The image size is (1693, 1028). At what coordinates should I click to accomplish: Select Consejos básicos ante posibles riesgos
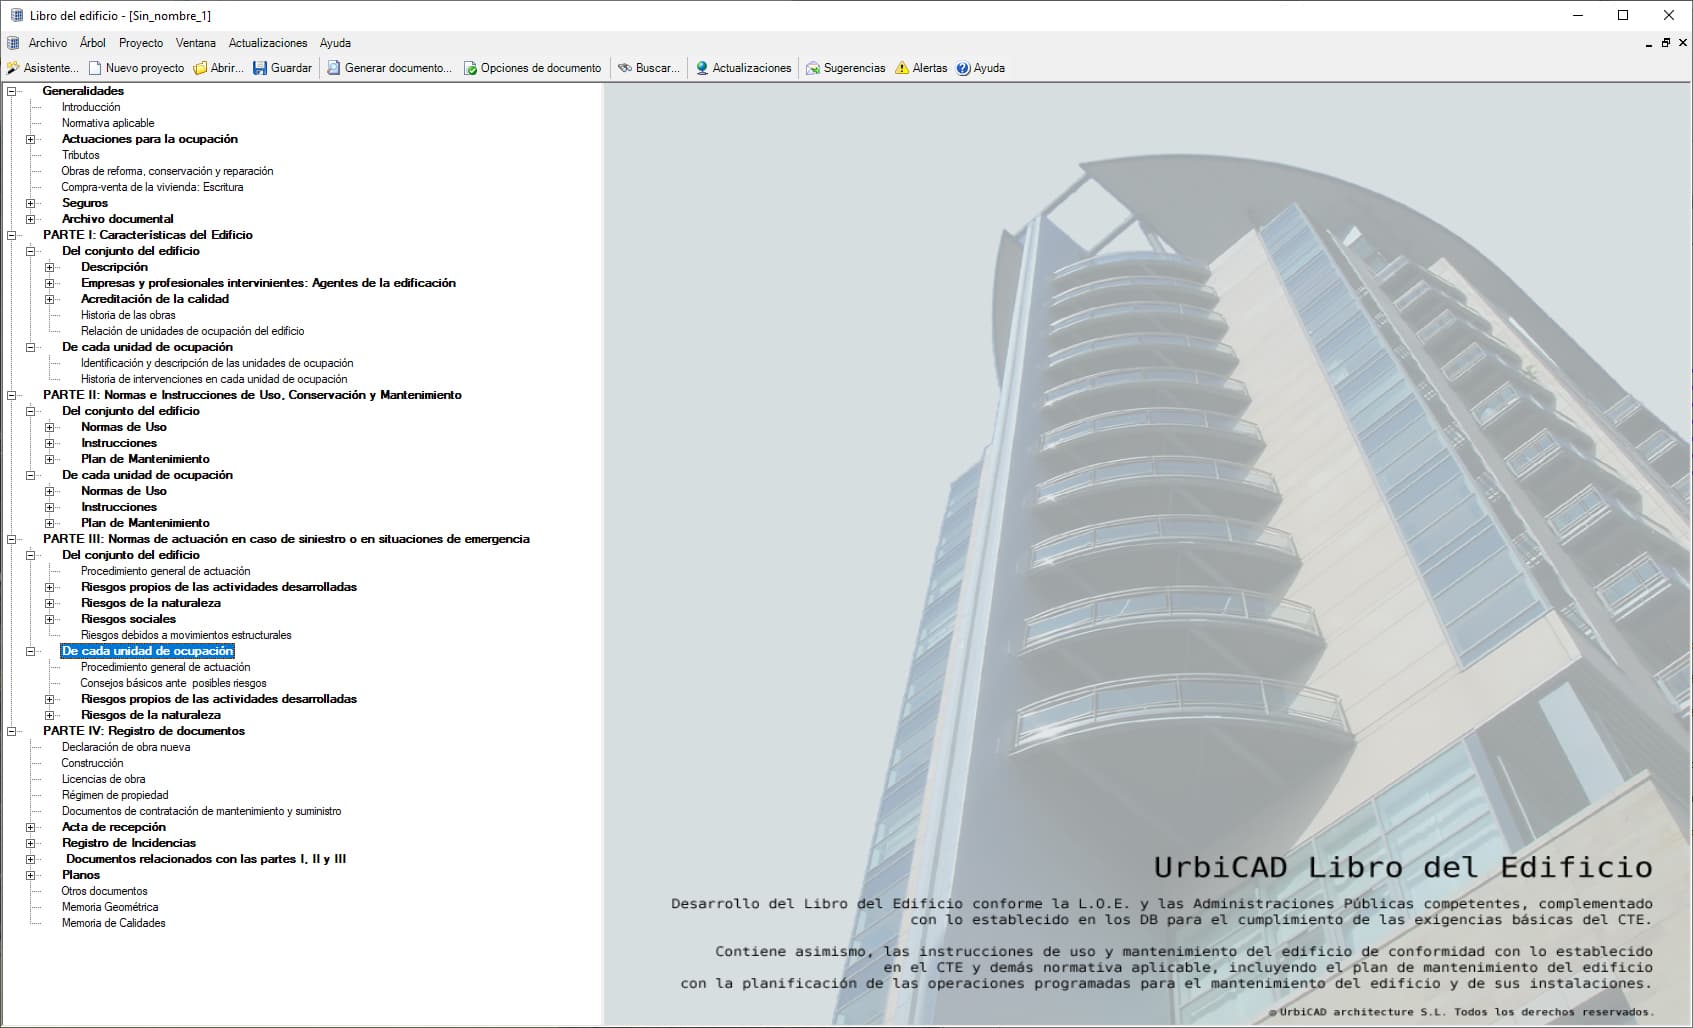174,683
